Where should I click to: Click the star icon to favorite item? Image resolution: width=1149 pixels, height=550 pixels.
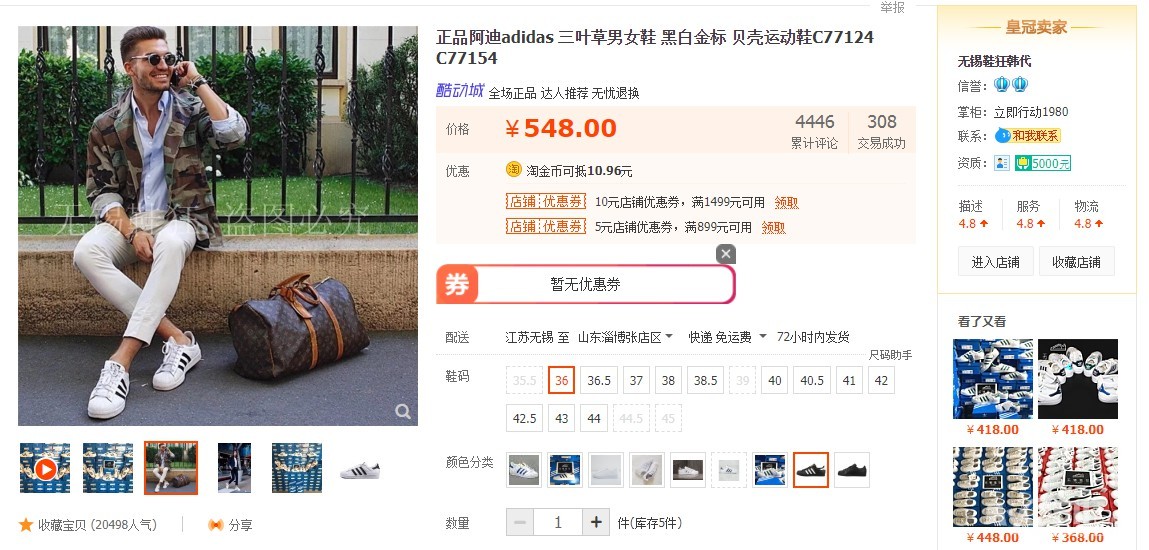pos(26,524)
